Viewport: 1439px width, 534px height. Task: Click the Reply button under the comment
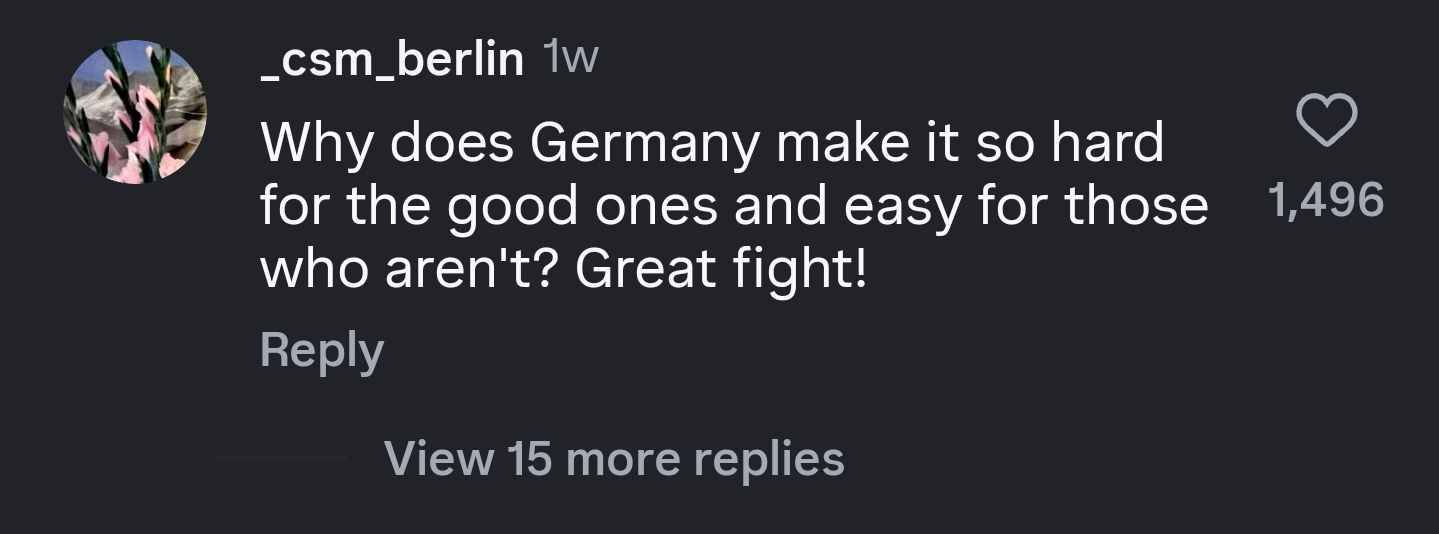tap(321, 351)
